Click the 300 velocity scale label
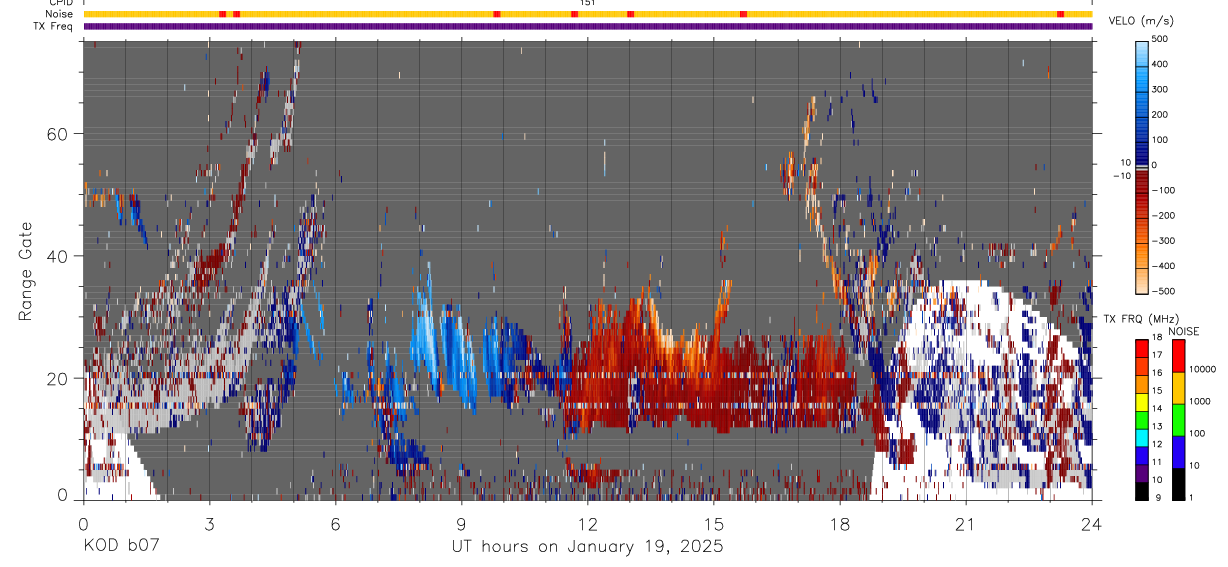This screenshot has height=567, width=1228. [x=1161, y=89]
